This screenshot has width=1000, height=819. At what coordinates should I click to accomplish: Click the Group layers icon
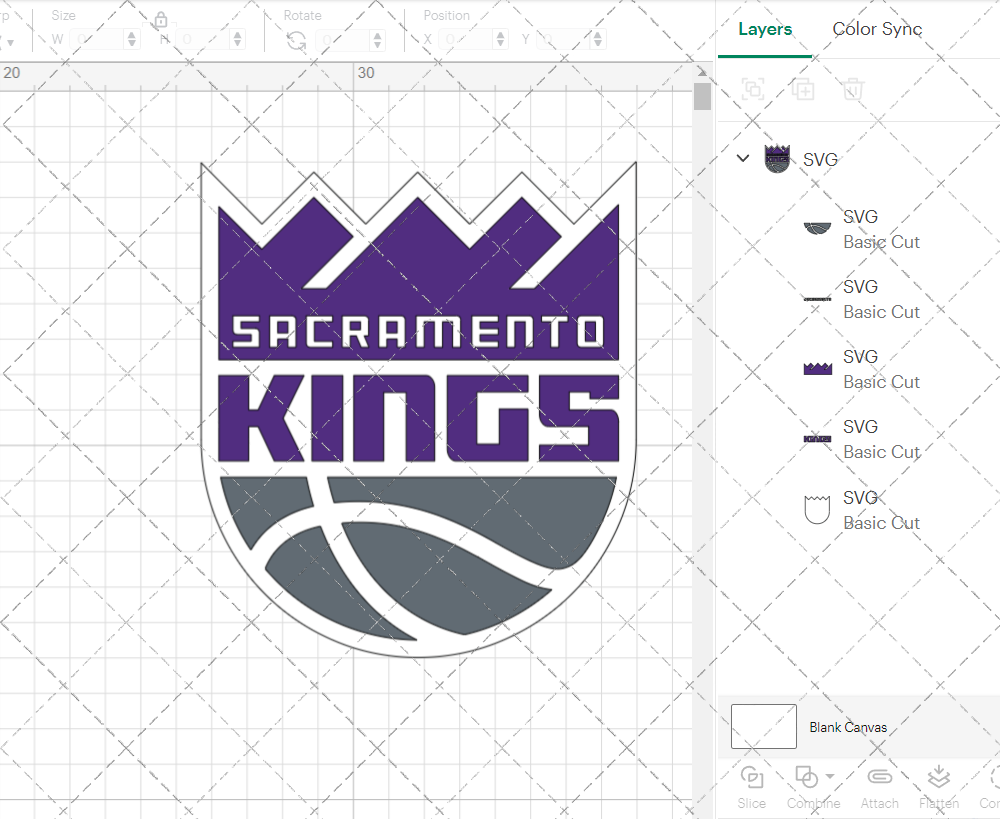[x=753, y=89]
